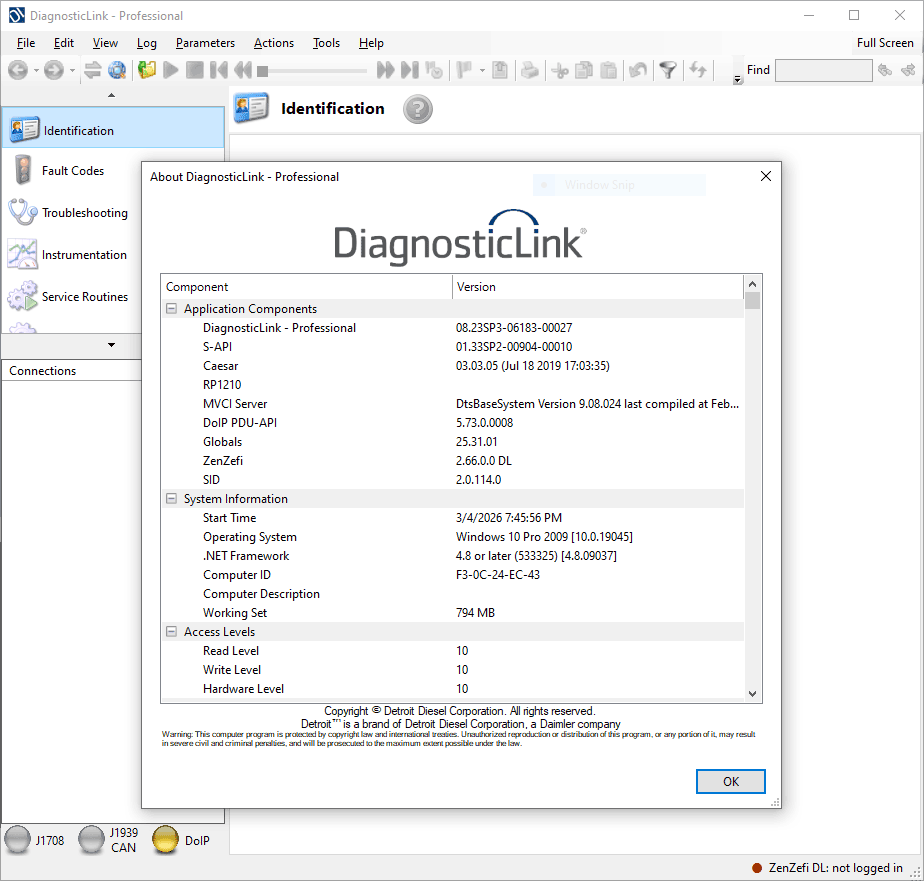
Task: Toggle the J1708 connection indicator
Action: click(18, 840)
